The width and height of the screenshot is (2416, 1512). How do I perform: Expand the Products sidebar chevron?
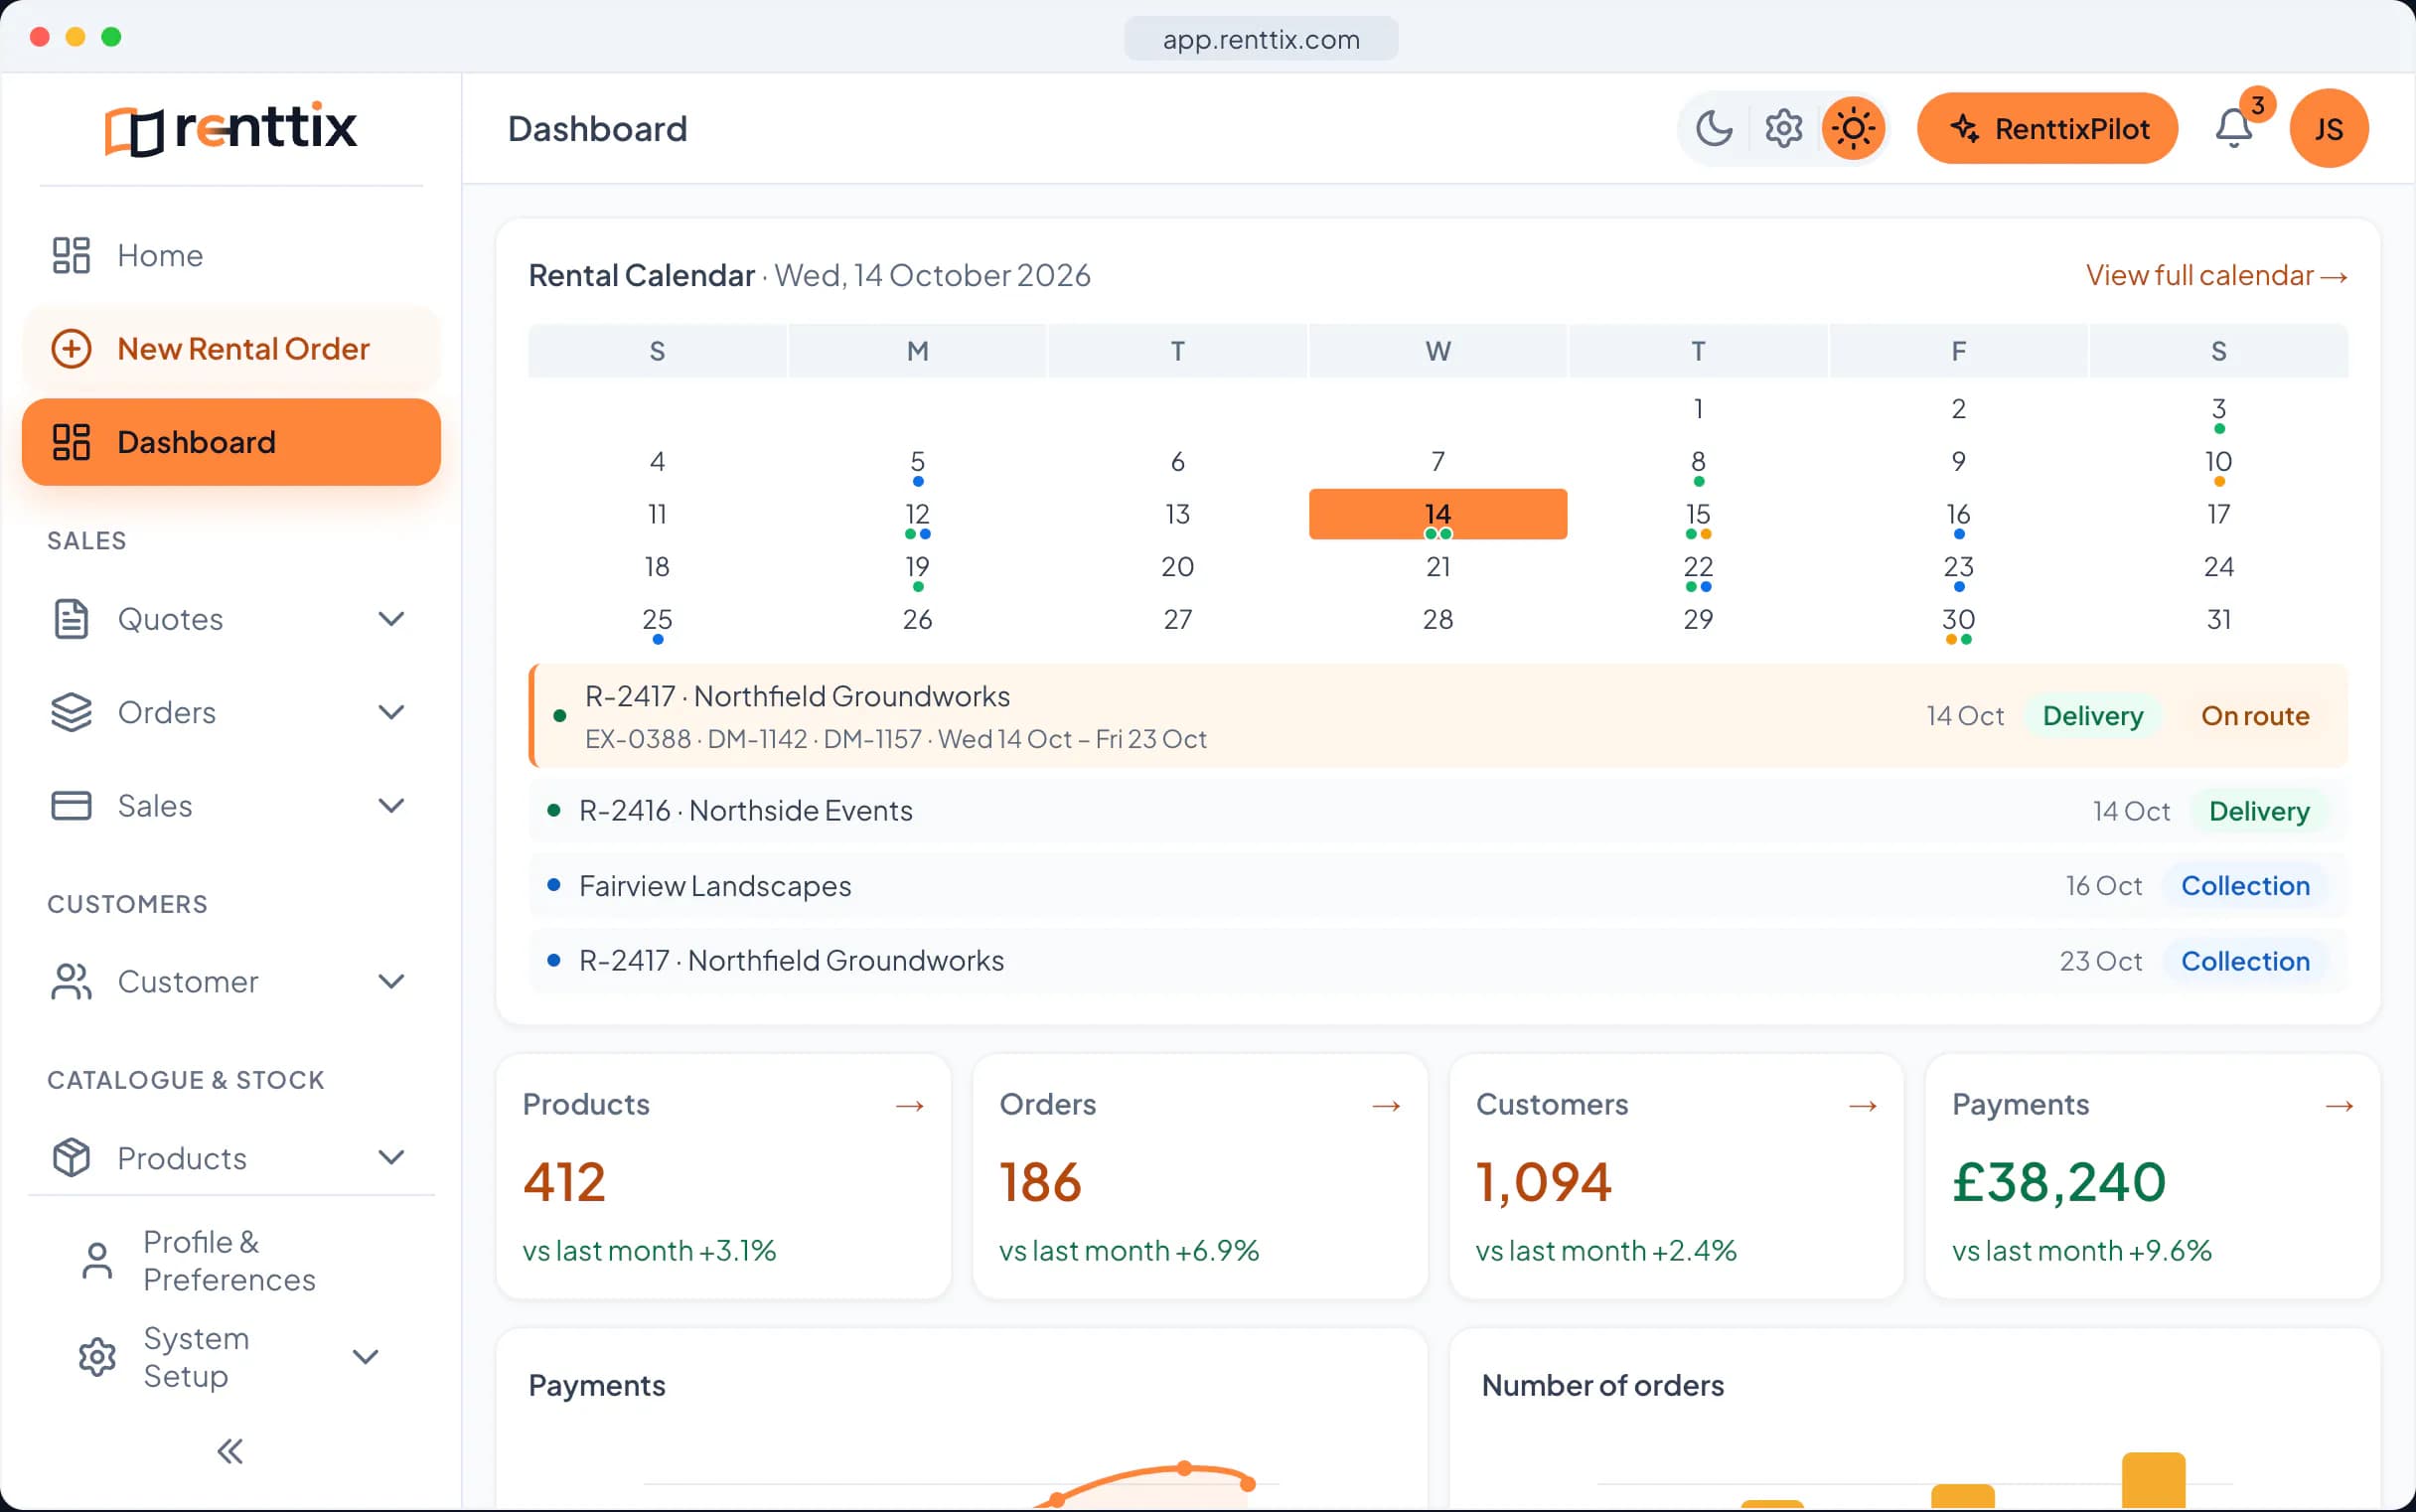391,1157
